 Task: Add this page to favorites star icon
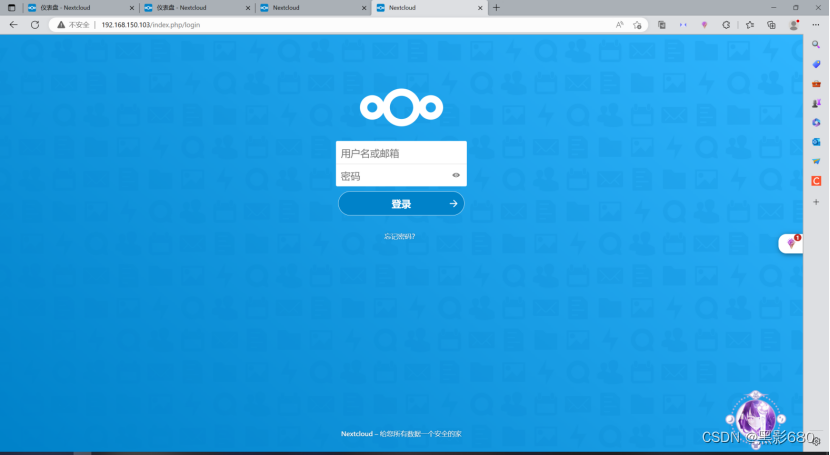coord(637,25)
